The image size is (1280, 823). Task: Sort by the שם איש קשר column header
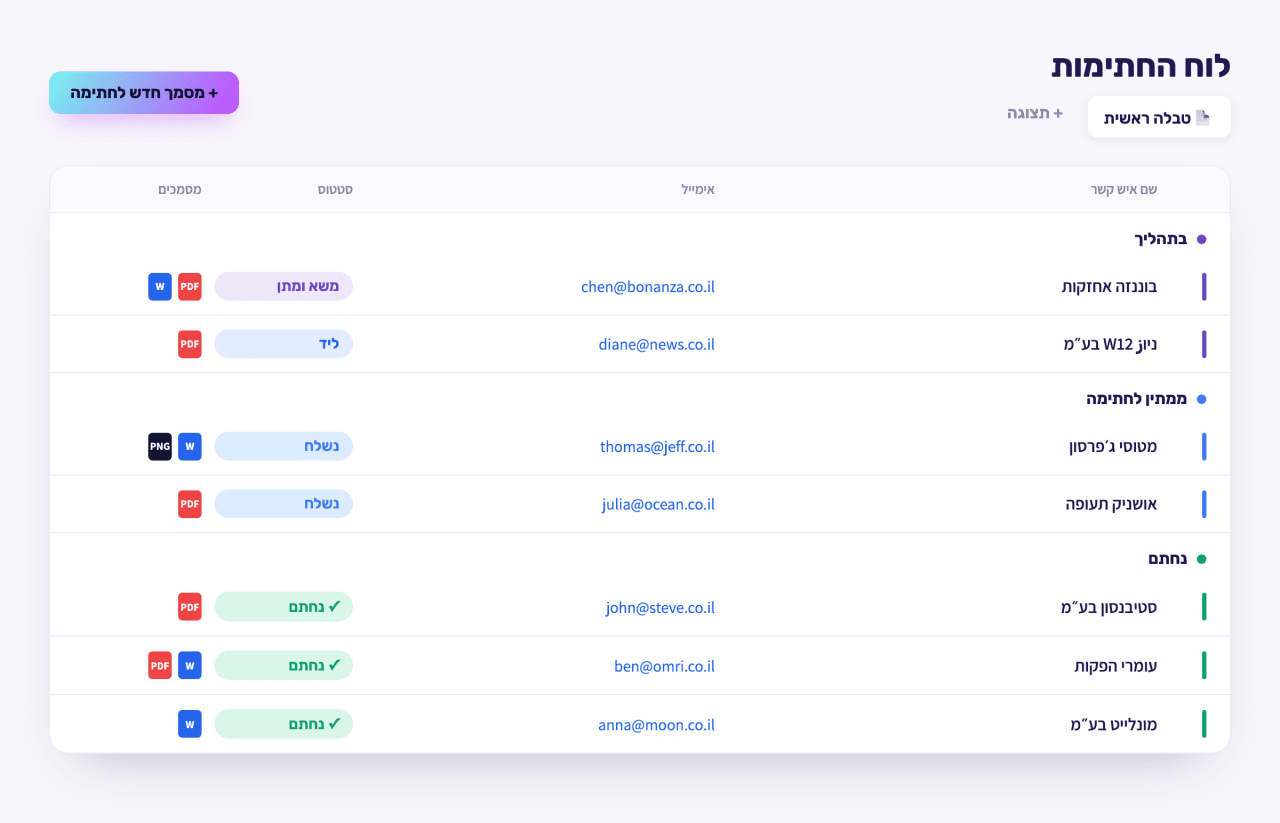point(1124,189)
